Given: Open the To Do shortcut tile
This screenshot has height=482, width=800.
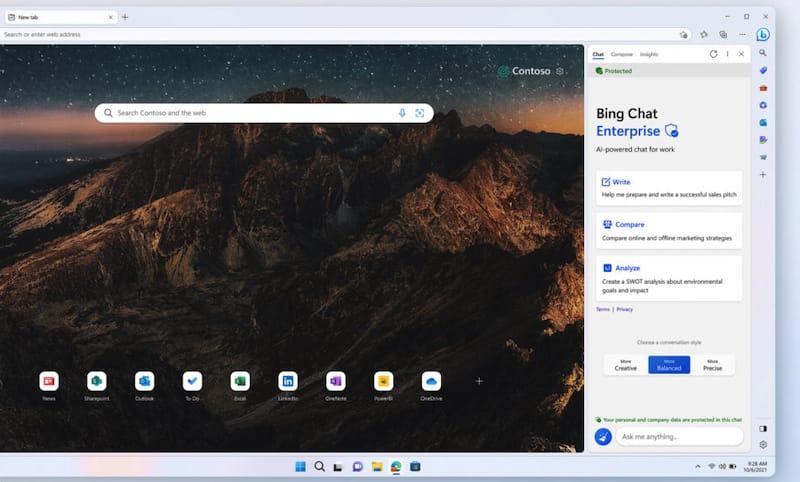Looking at the screenshot, I should click(192, 381).
